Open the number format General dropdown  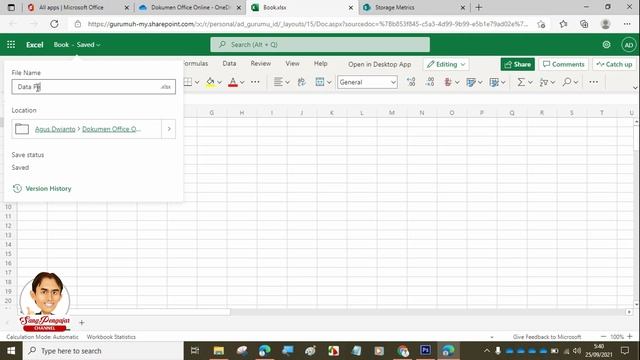click(x=367, y=82)
